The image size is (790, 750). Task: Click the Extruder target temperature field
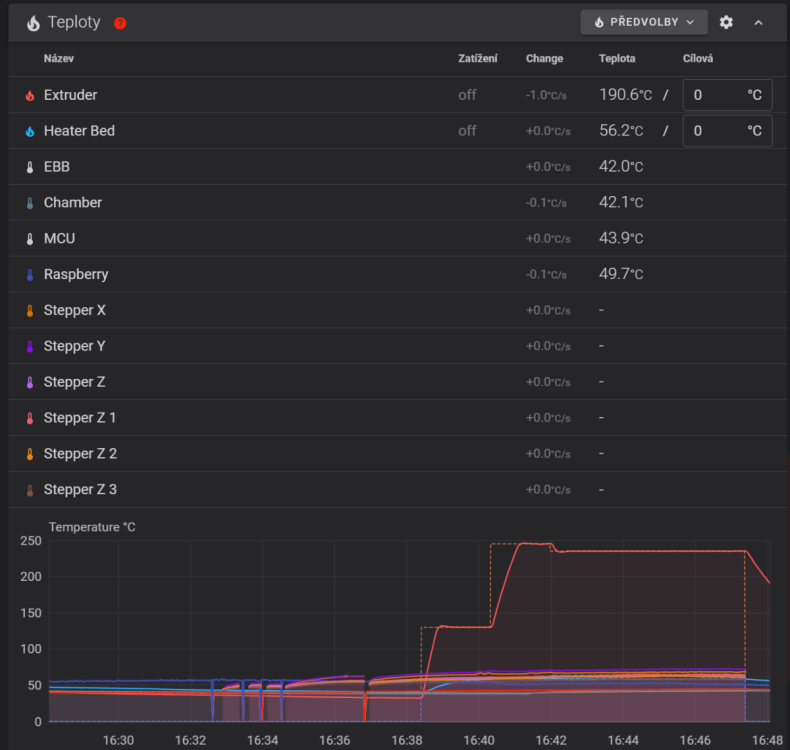click(727, 95)
